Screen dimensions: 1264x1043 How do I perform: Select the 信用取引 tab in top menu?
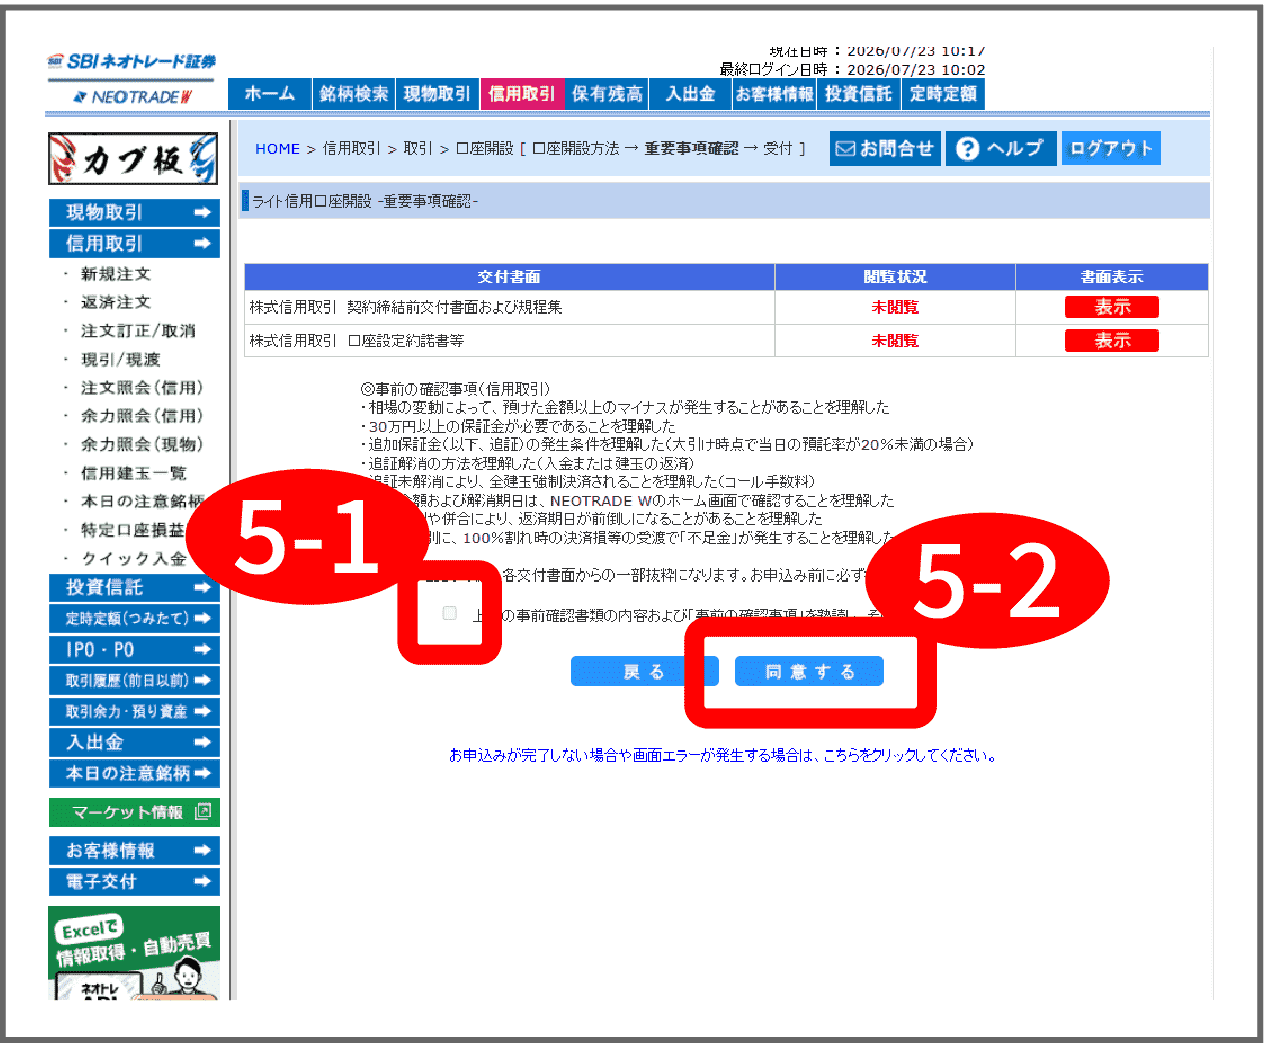(x=522, y=94)
